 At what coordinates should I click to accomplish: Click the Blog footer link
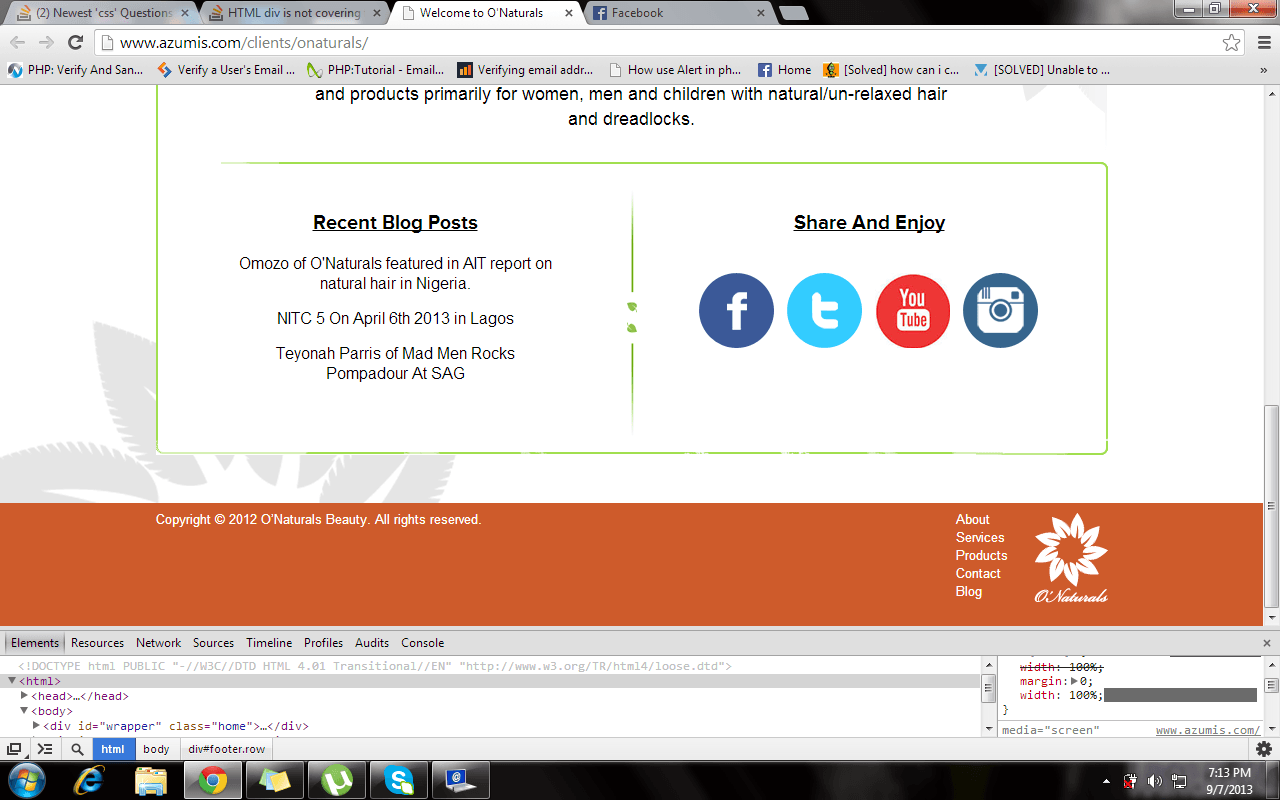pyautogui.click(x=969, y=591)
